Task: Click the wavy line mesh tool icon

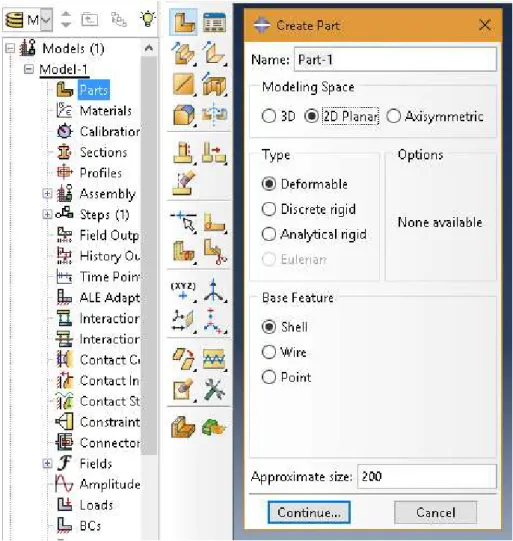Action: click(x=214, y=359)
